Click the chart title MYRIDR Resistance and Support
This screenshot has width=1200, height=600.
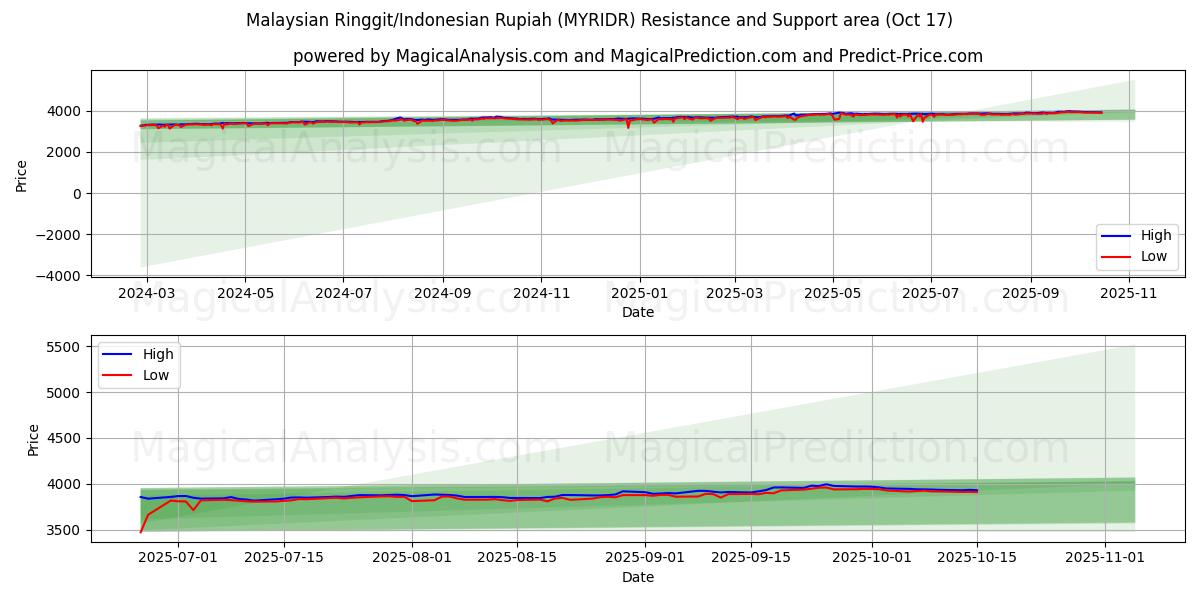pos(599,20)
